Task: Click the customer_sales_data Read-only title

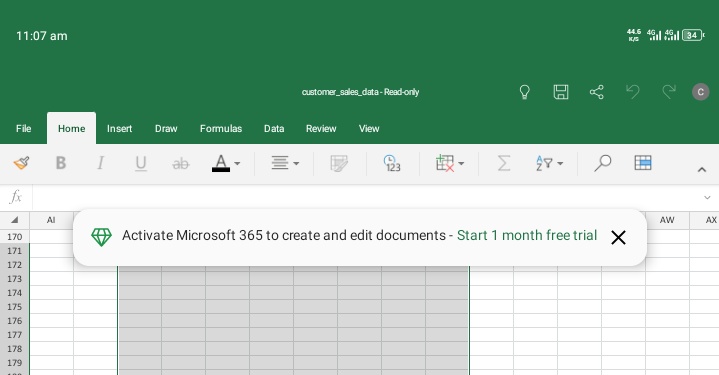Action: 360,92
